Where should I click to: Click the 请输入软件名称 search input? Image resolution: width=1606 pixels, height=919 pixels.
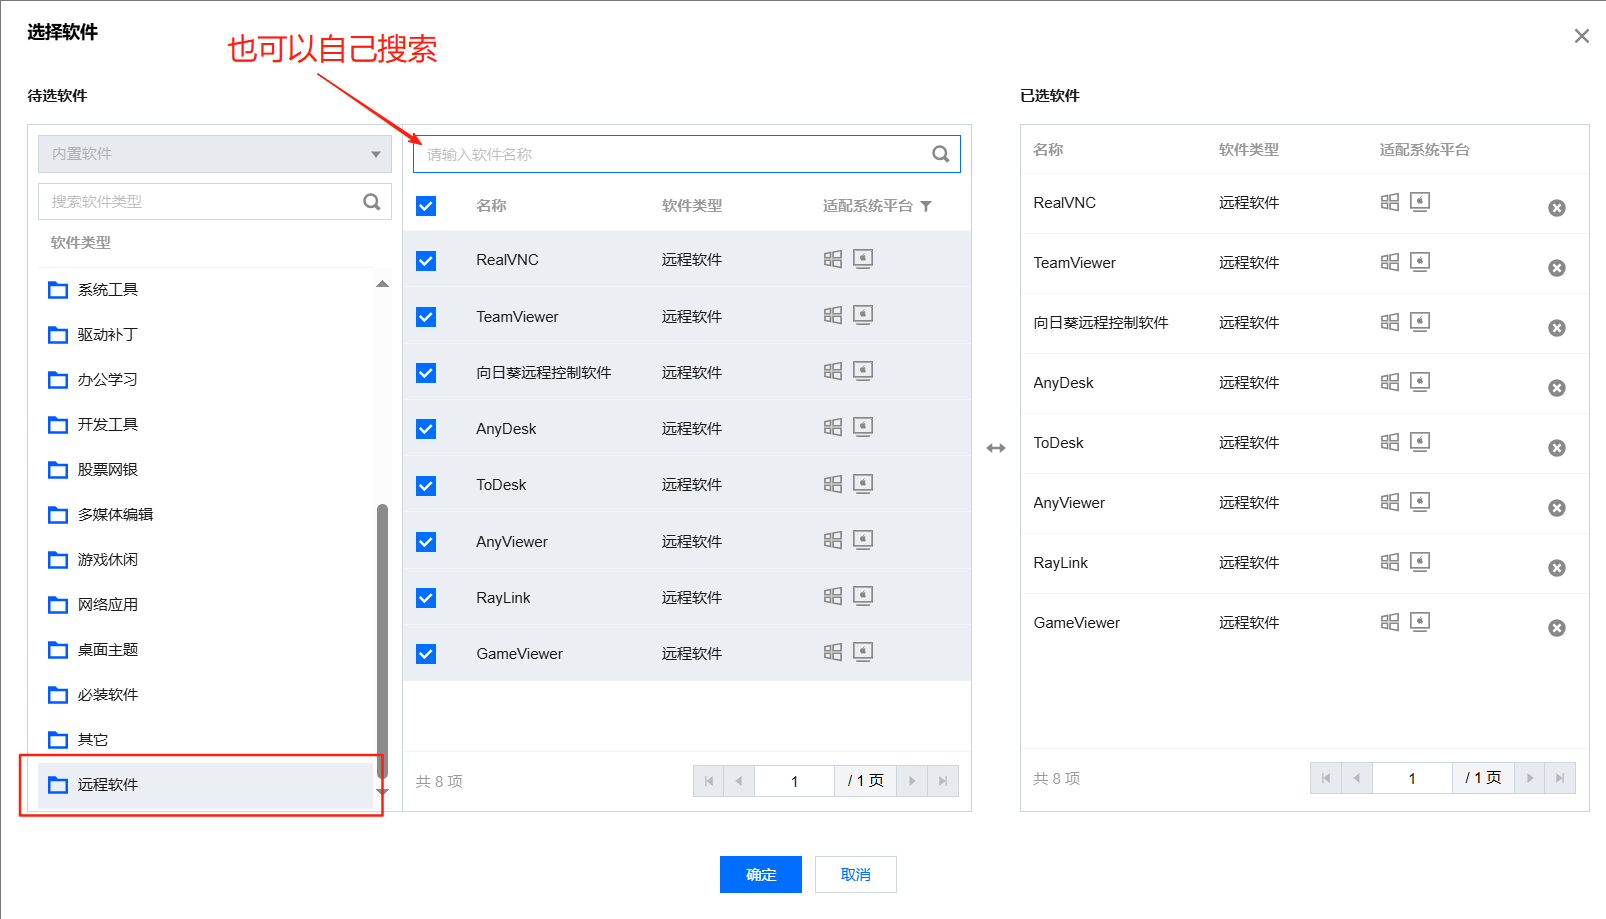tap(650, 153)
